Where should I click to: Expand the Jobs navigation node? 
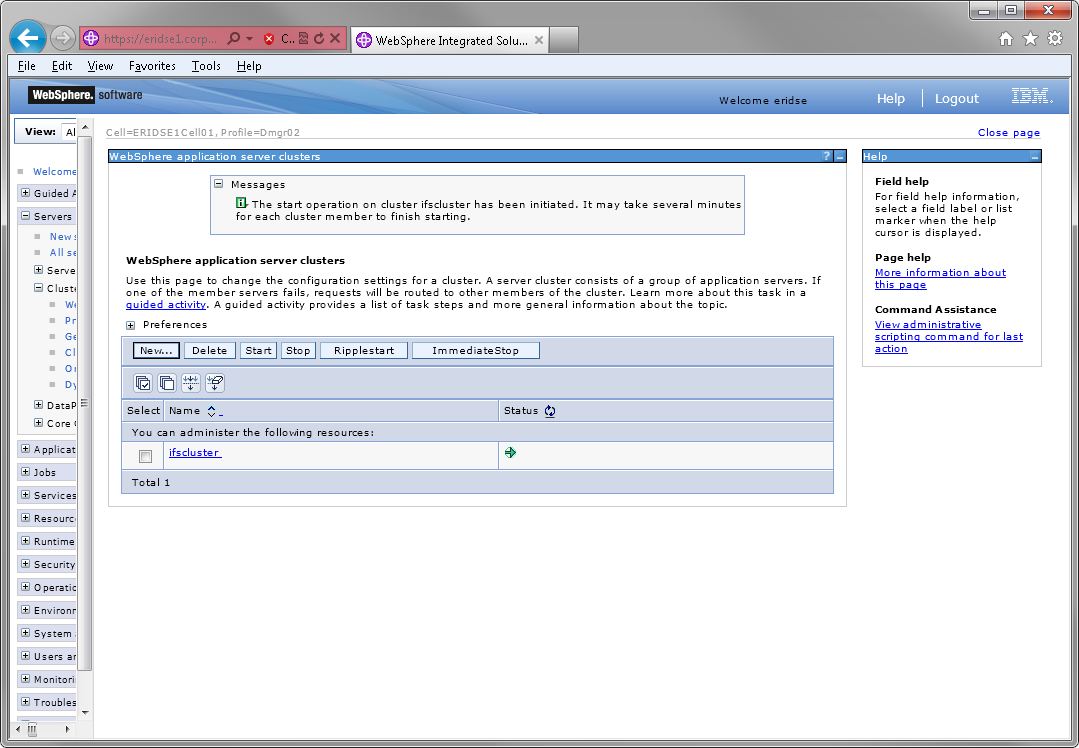pos(25,472)
